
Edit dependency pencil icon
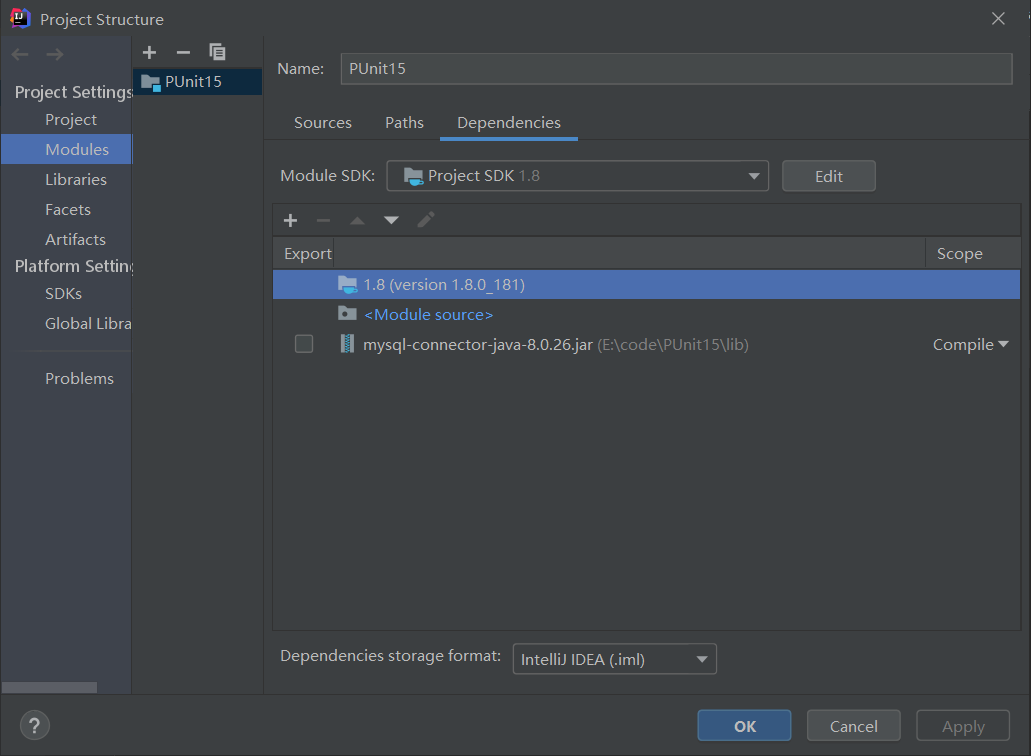(x=425, y=220)
